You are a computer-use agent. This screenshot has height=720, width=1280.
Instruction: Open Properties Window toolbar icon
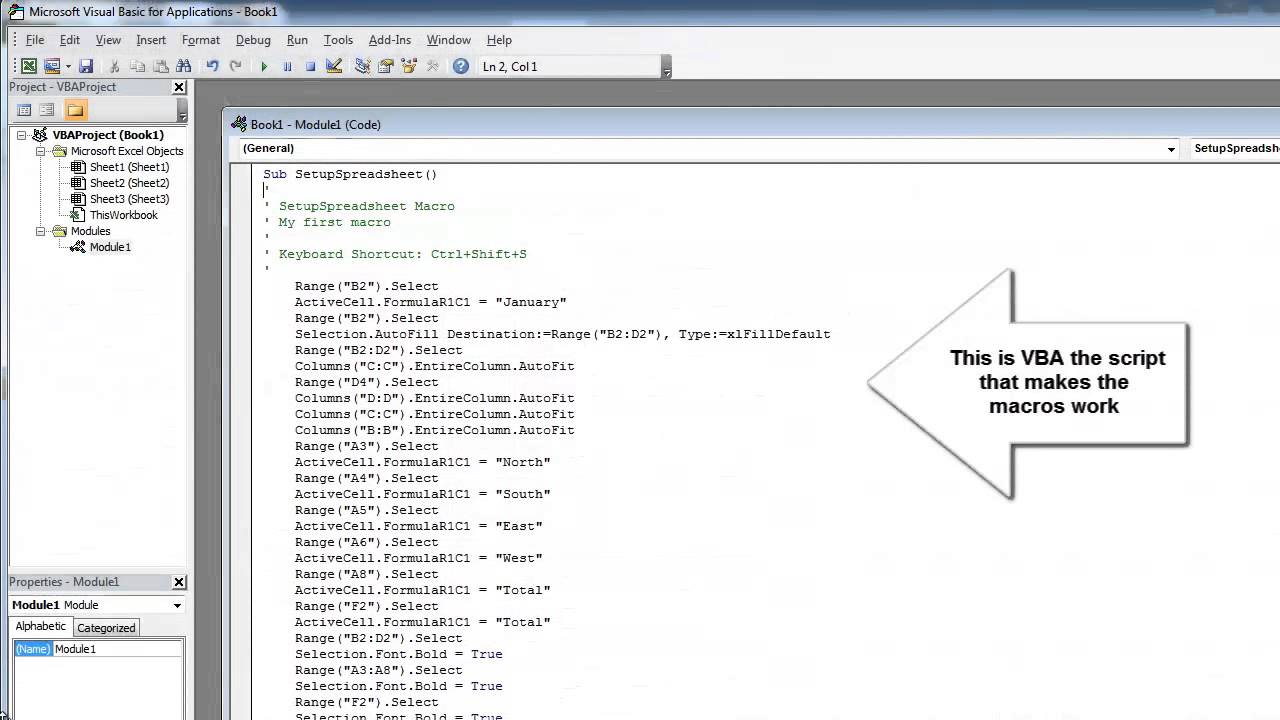pos(385,66)
